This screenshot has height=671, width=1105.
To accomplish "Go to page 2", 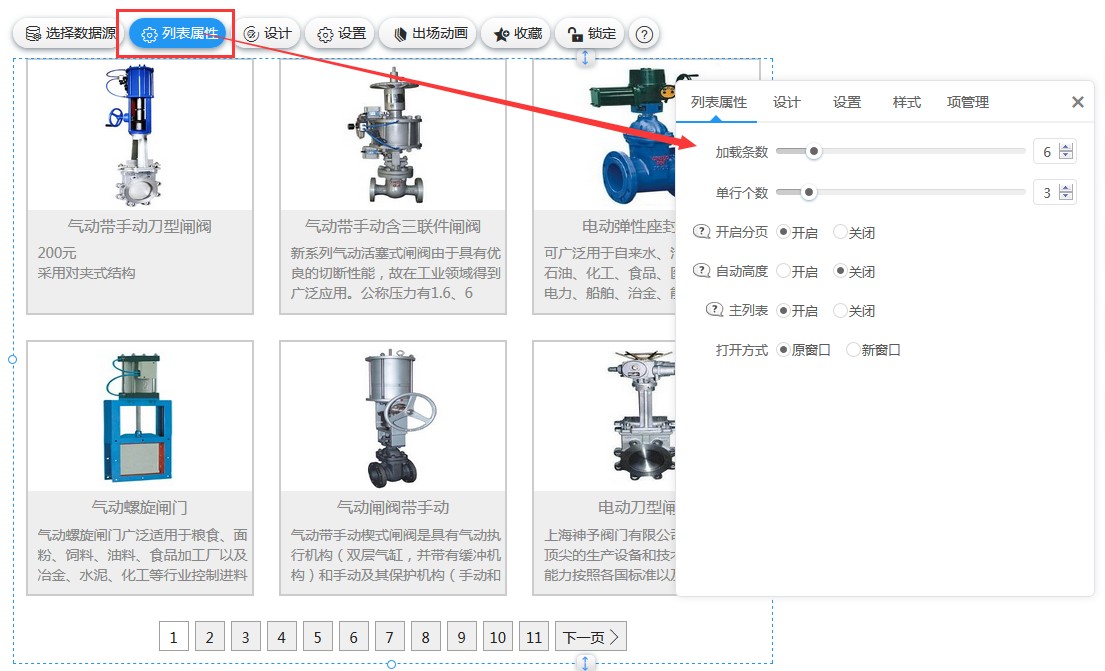I will pos(209,636).
